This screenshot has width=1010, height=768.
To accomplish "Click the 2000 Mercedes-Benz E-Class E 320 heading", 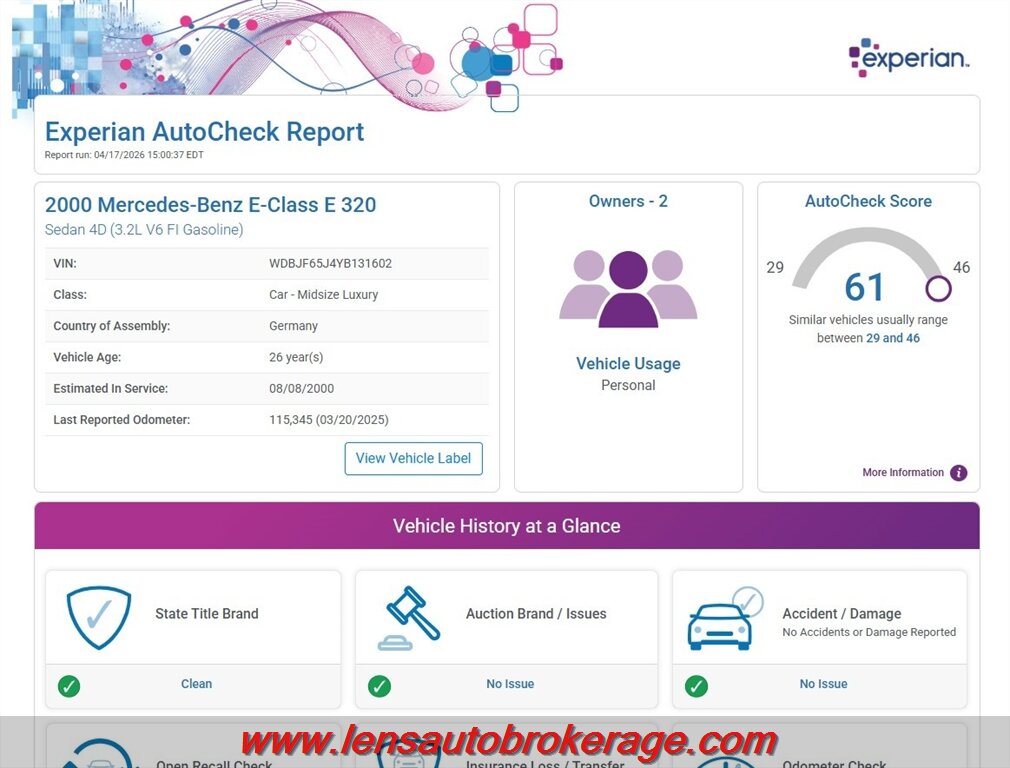I will pyautogui.click(x=211, y=205).
